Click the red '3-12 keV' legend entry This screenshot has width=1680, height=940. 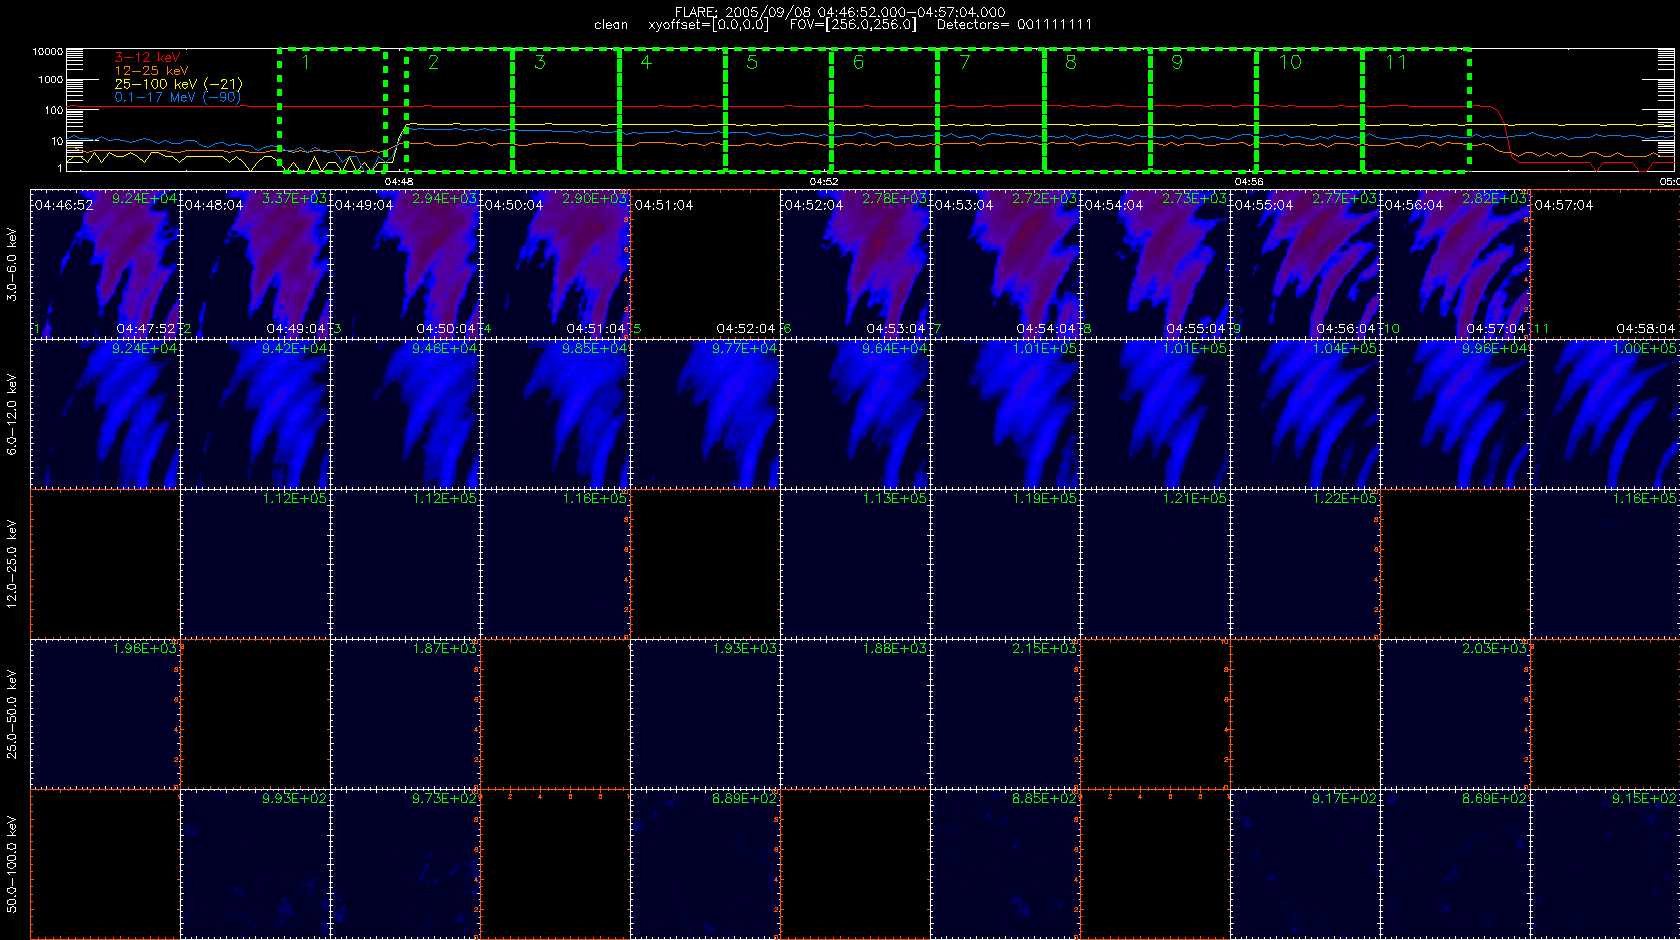[147, 58]
